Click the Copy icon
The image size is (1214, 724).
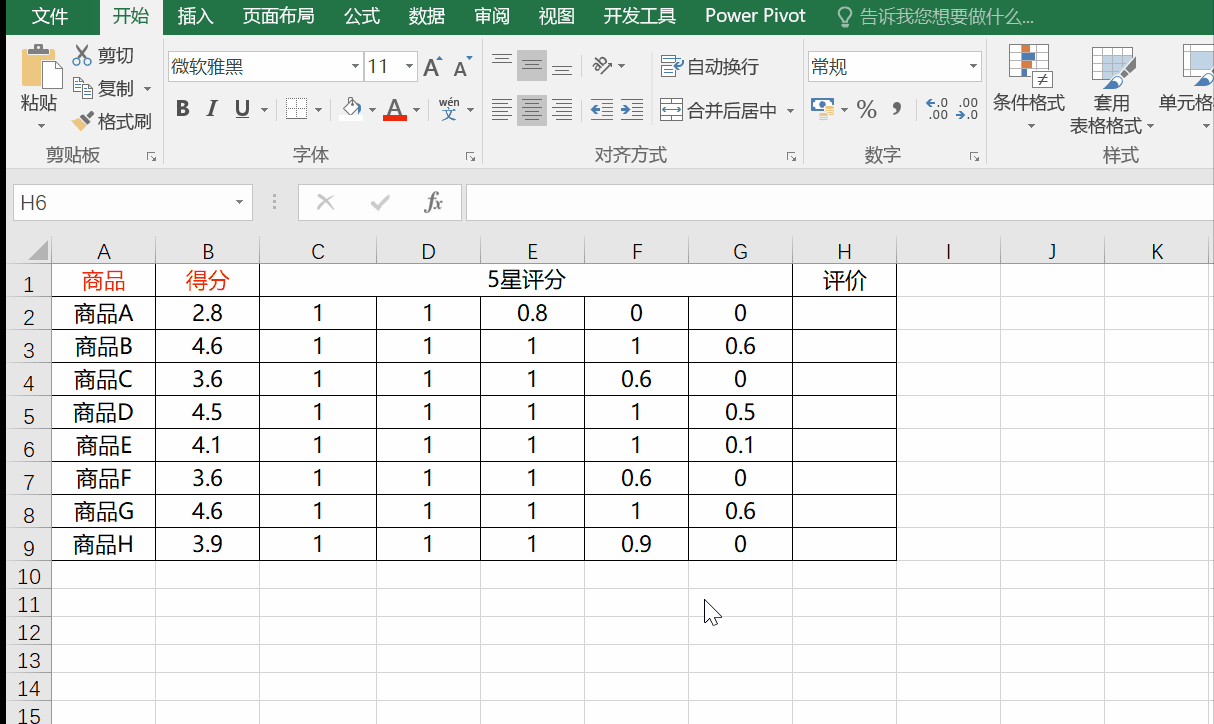82,88
